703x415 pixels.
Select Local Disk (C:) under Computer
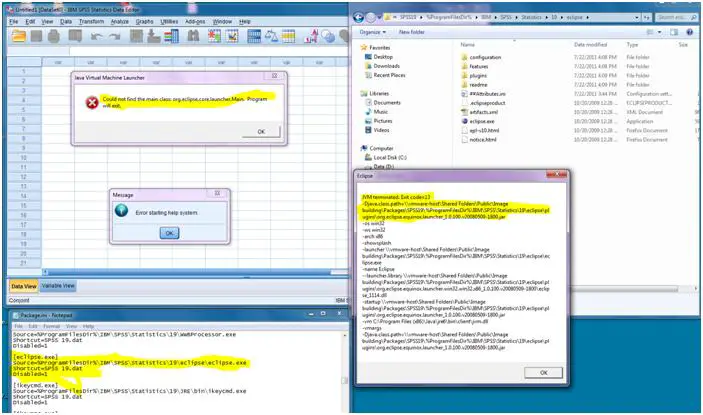[385, 157]
